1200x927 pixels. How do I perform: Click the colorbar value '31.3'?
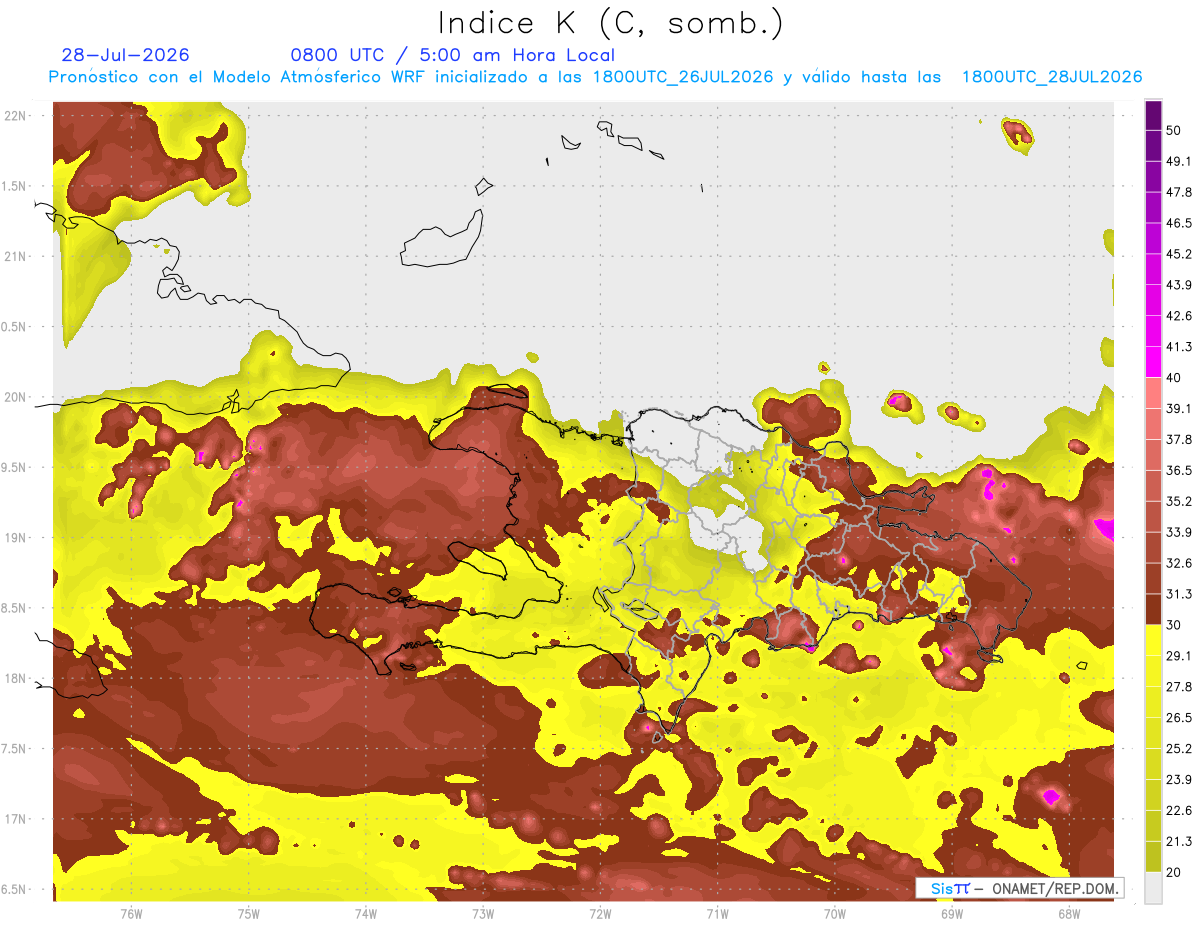click(1179, 594)
